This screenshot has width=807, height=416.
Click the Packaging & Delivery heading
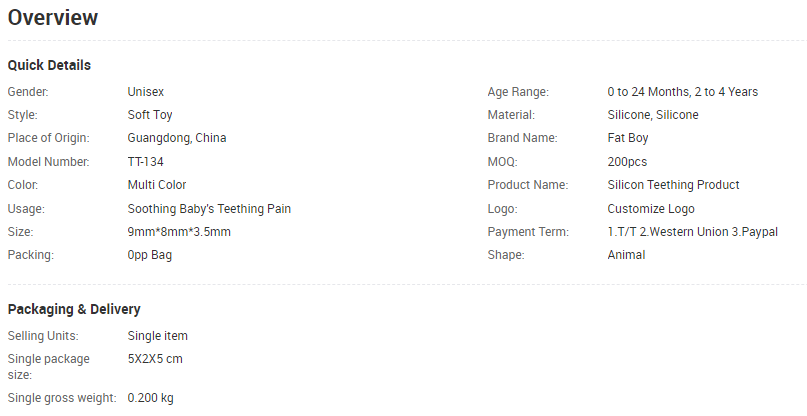coord(74,309)
